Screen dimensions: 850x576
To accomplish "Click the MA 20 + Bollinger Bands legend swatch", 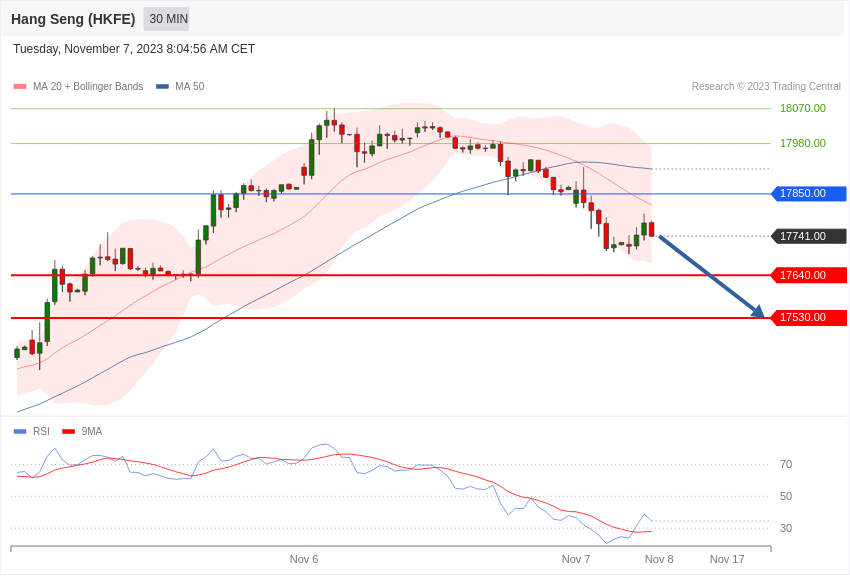I will click(20, 87).
